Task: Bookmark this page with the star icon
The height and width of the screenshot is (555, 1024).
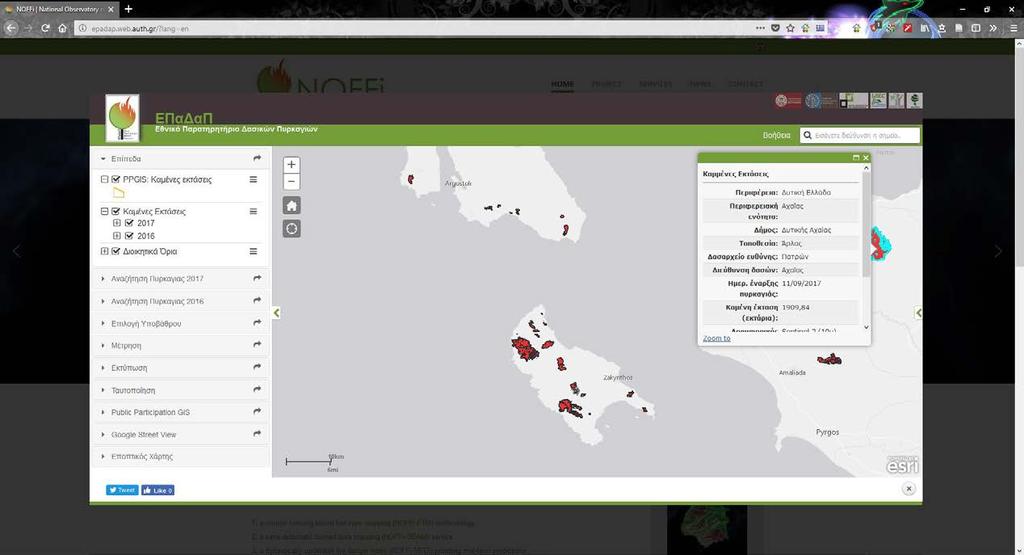Action: click(x=790, y=28)
